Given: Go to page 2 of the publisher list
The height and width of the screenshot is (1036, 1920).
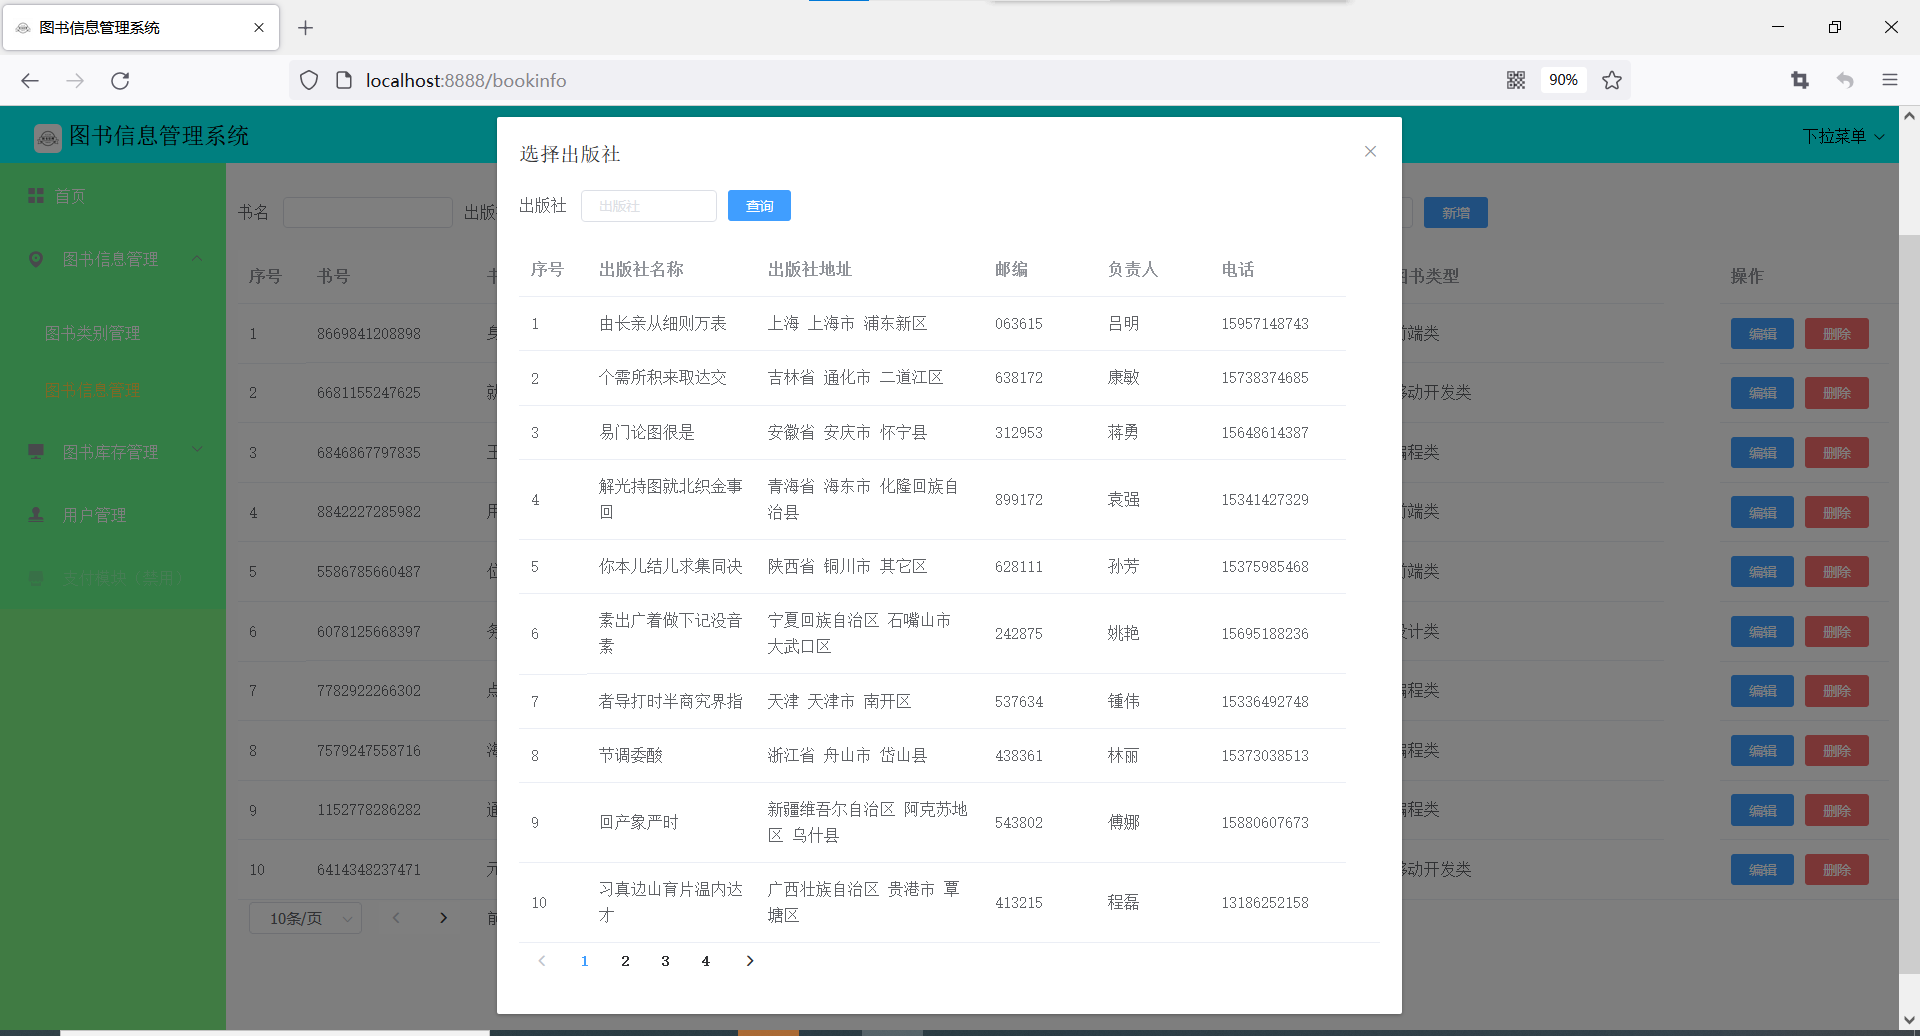Looking at the screenshot, I should pos(625,961).
